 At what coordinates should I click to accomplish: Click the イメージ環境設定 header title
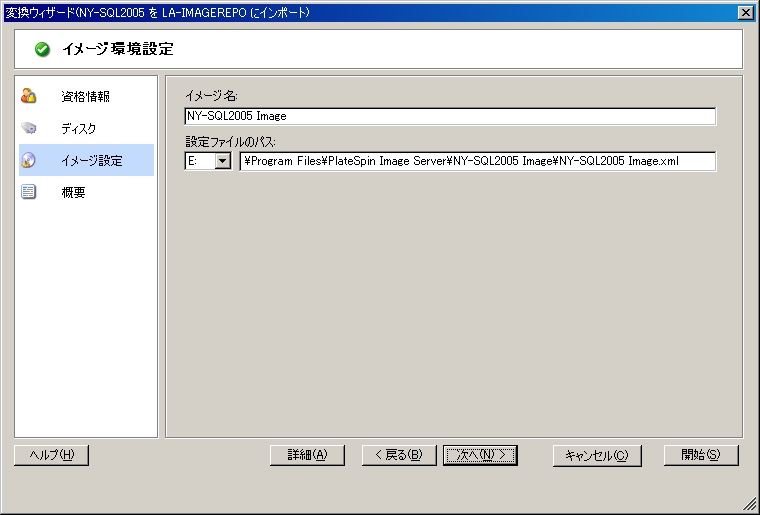coord(118,49)
